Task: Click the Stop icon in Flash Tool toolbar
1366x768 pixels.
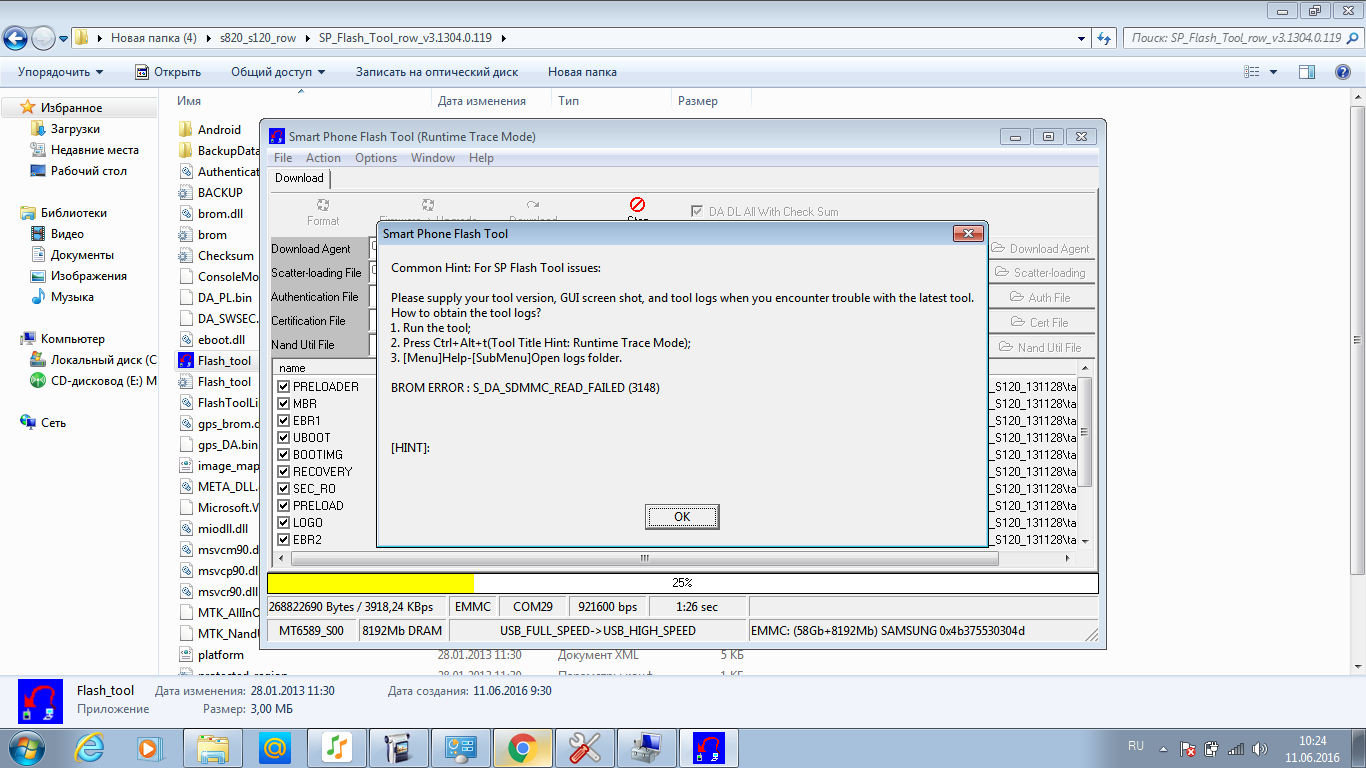Action: [637, 206]
